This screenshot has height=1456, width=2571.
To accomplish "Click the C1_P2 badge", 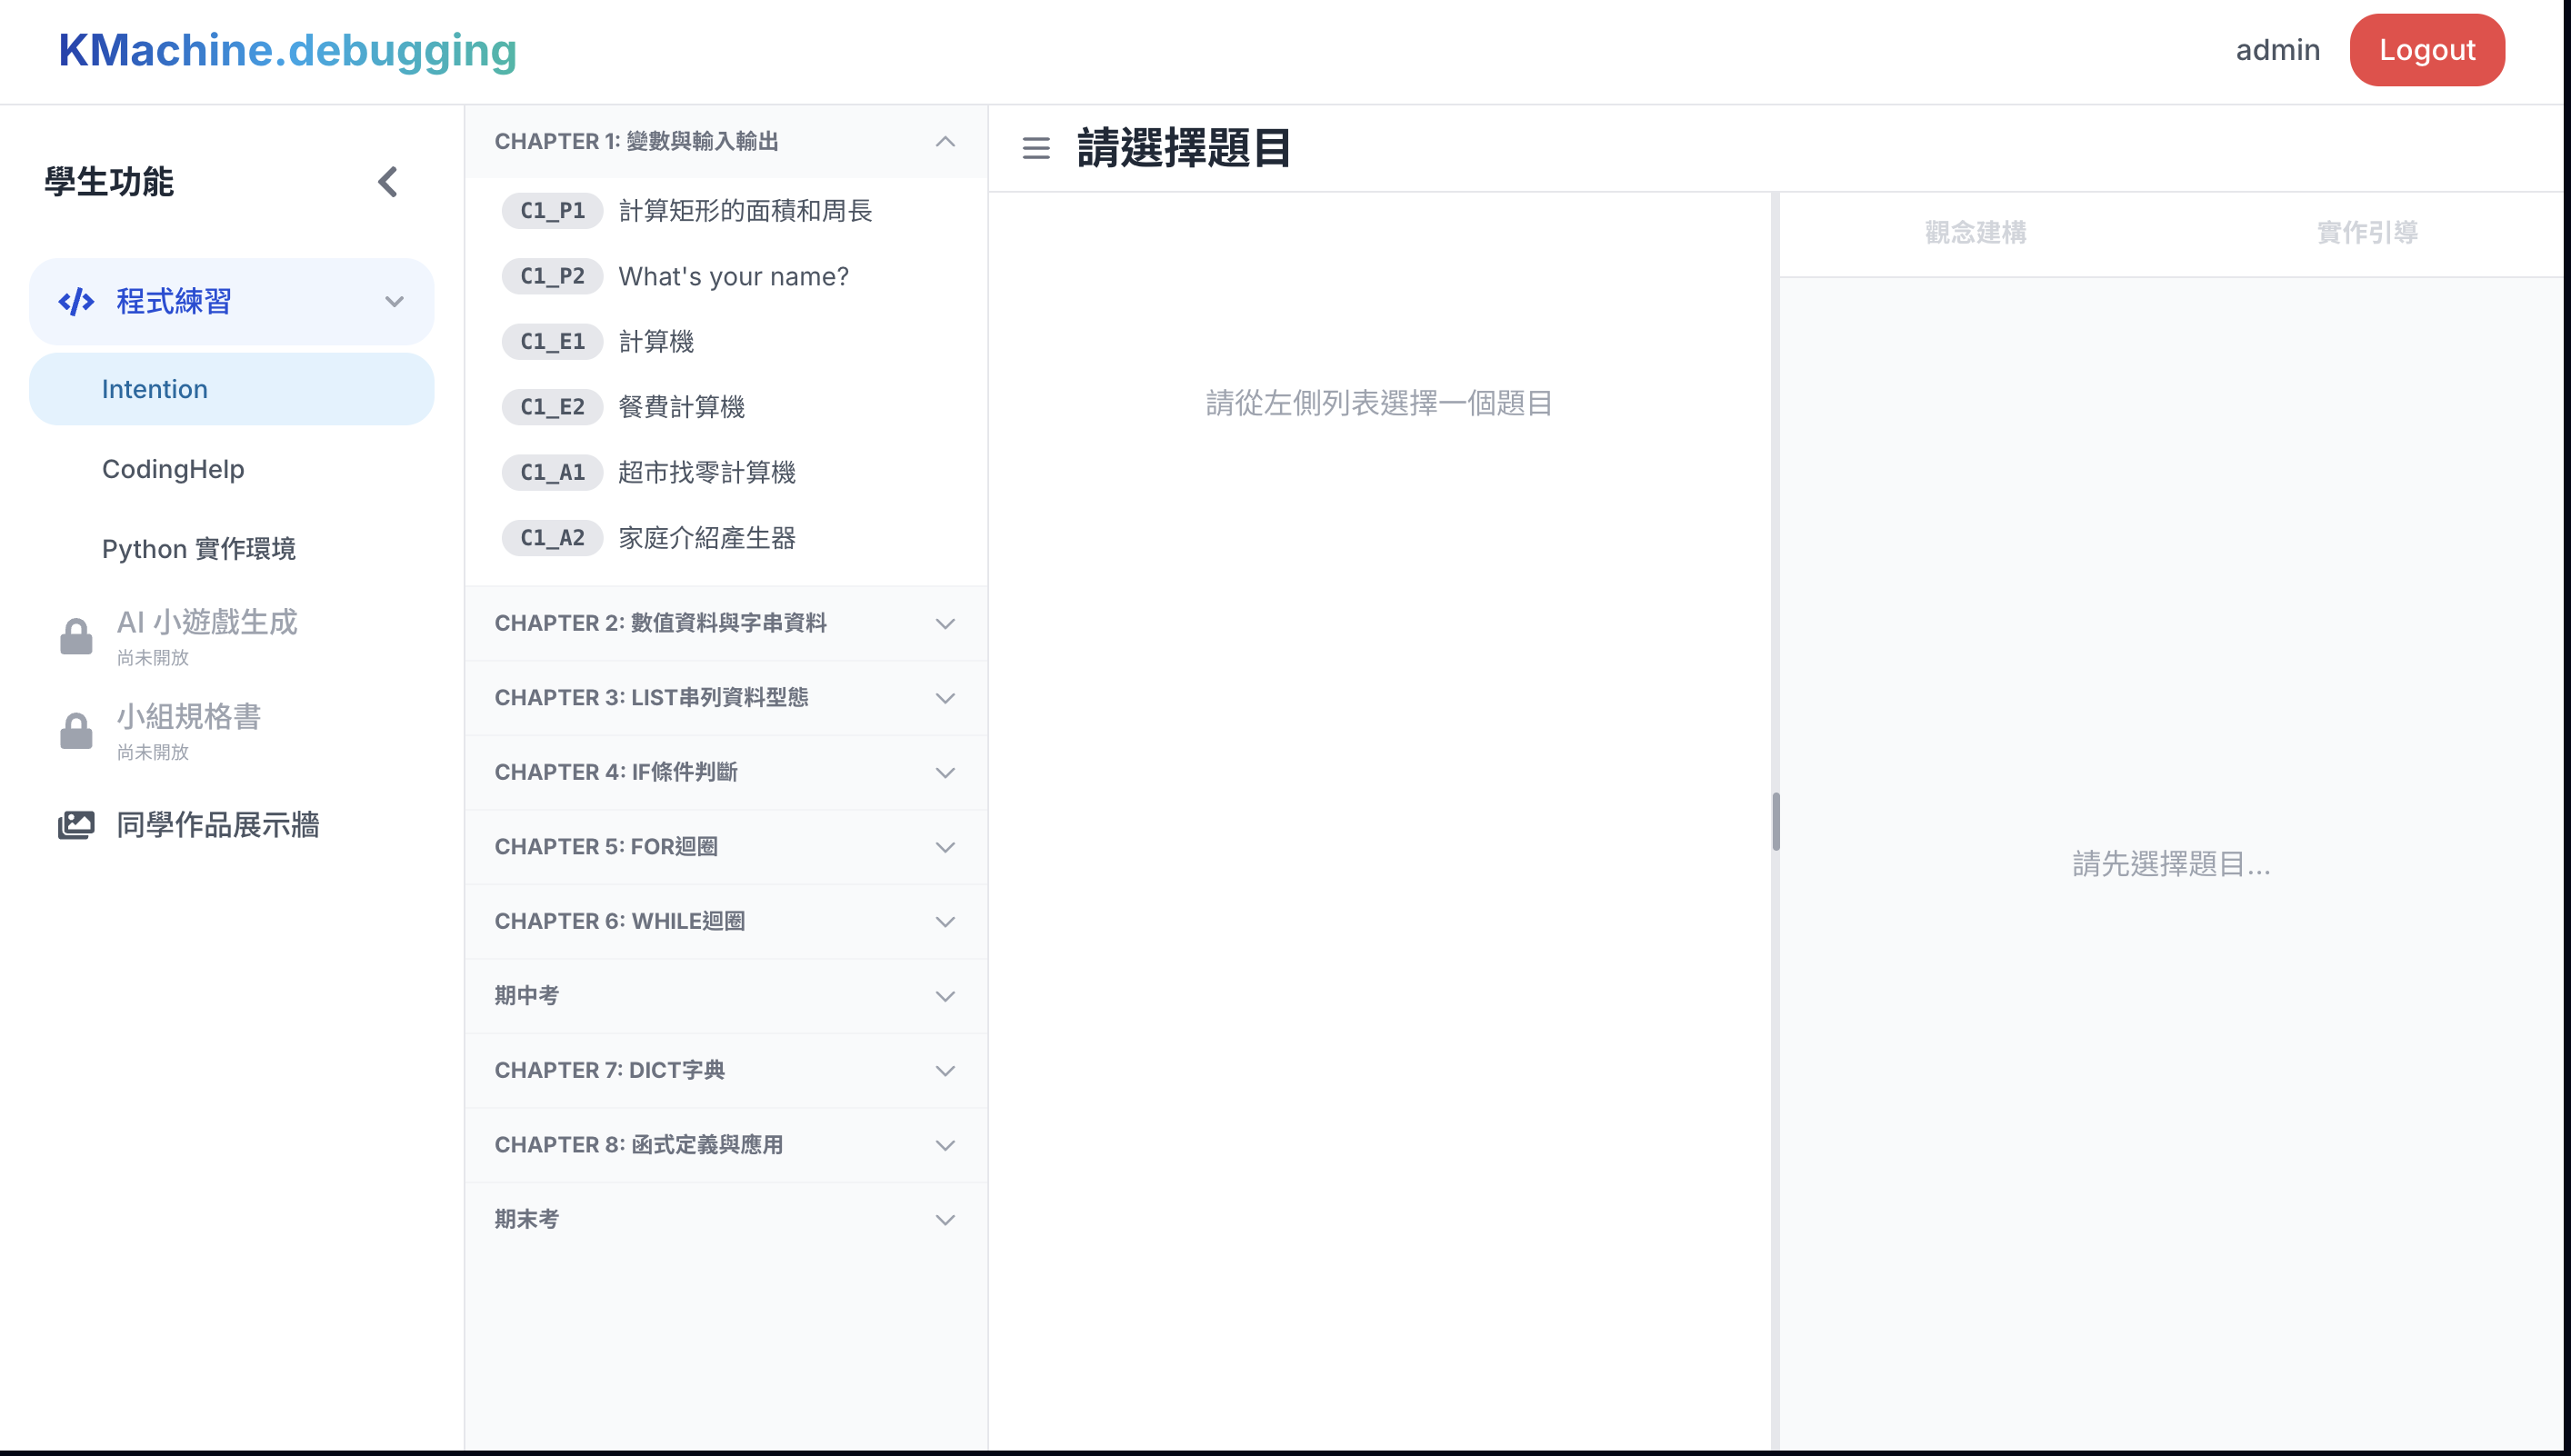I will [552, 276].
